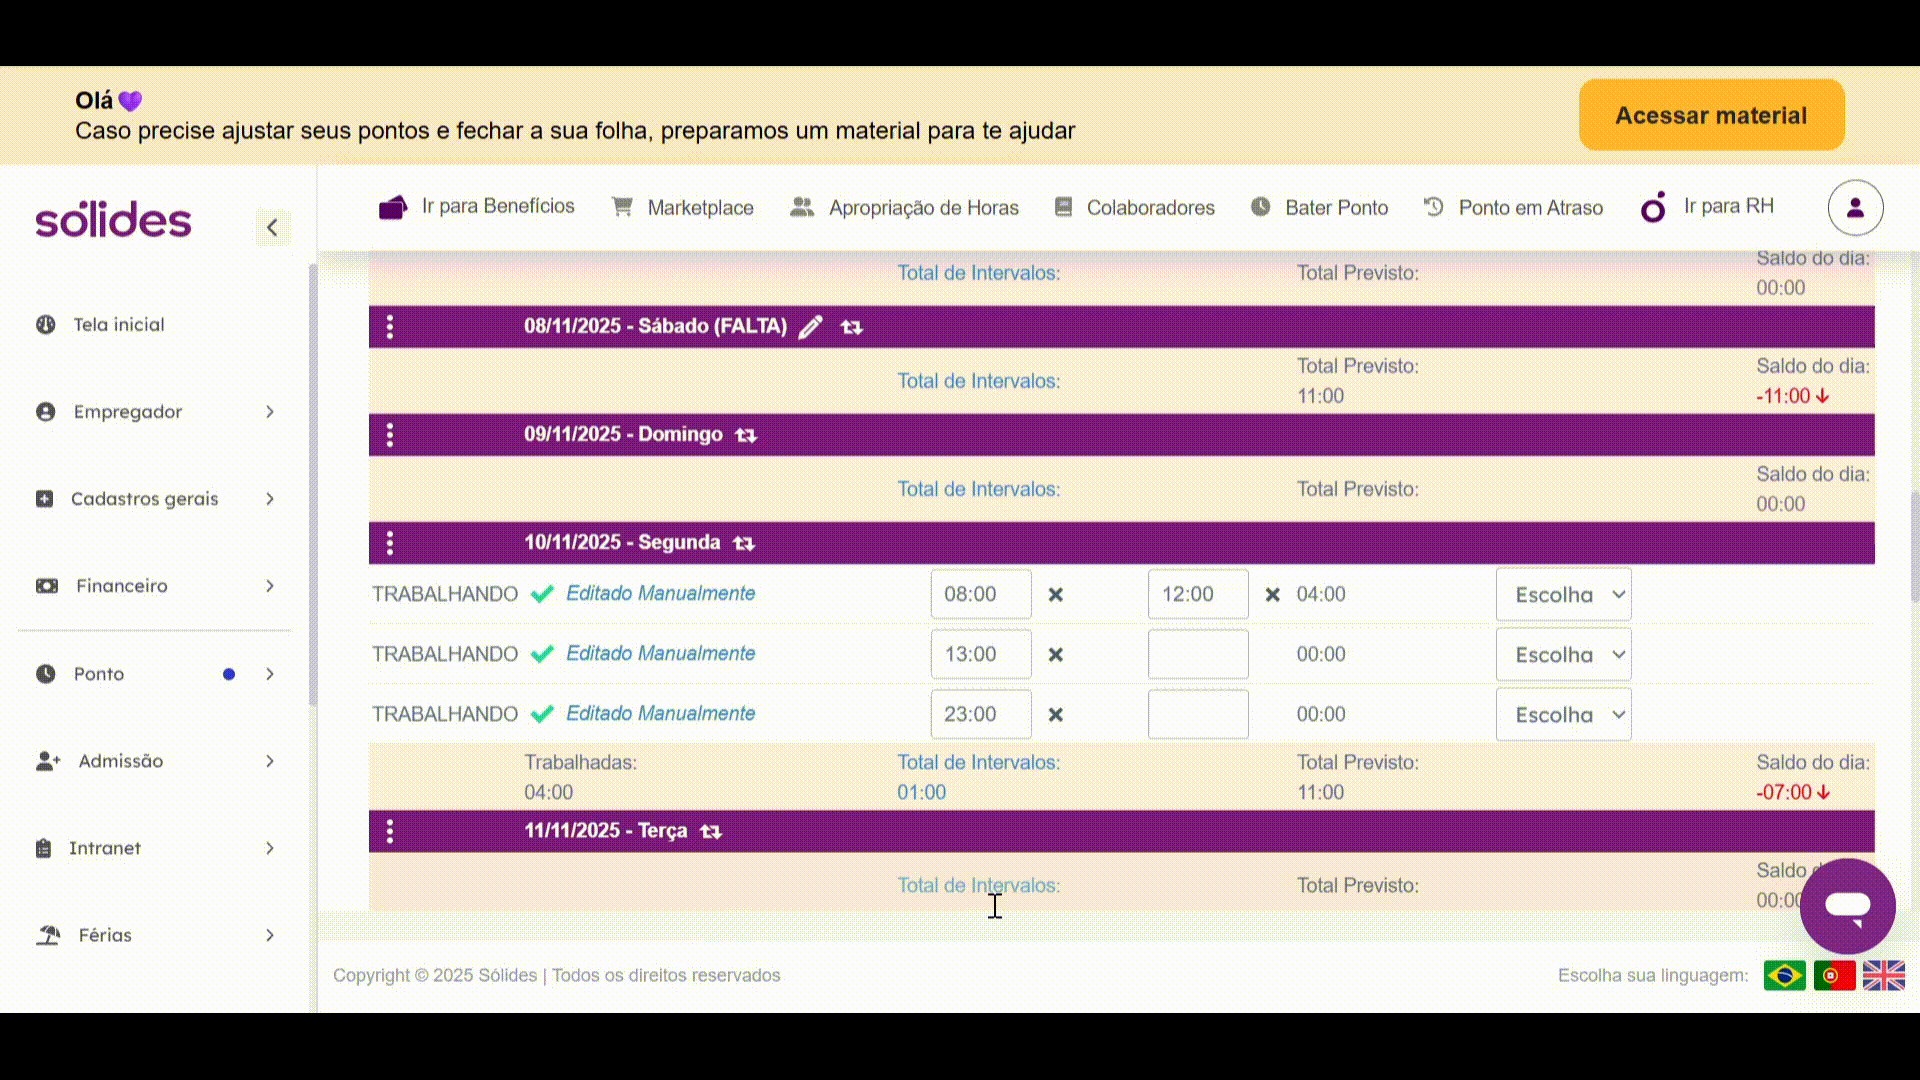This screenshot has width=1920, height=1080.
Task: Click the 23:00 entry time field
Action: tap(981, 715)
